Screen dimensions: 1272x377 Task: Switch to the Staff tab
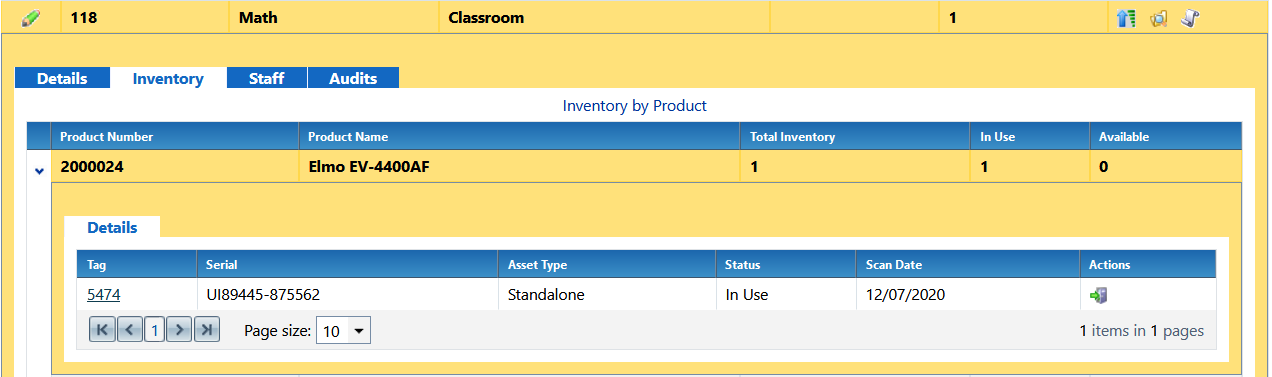tap(267, 78)
